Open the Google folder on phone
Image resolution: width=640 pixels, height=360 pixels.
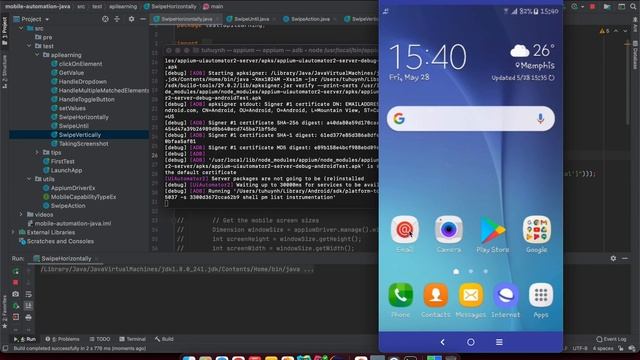pyautogui.click(x=537, y=230)
